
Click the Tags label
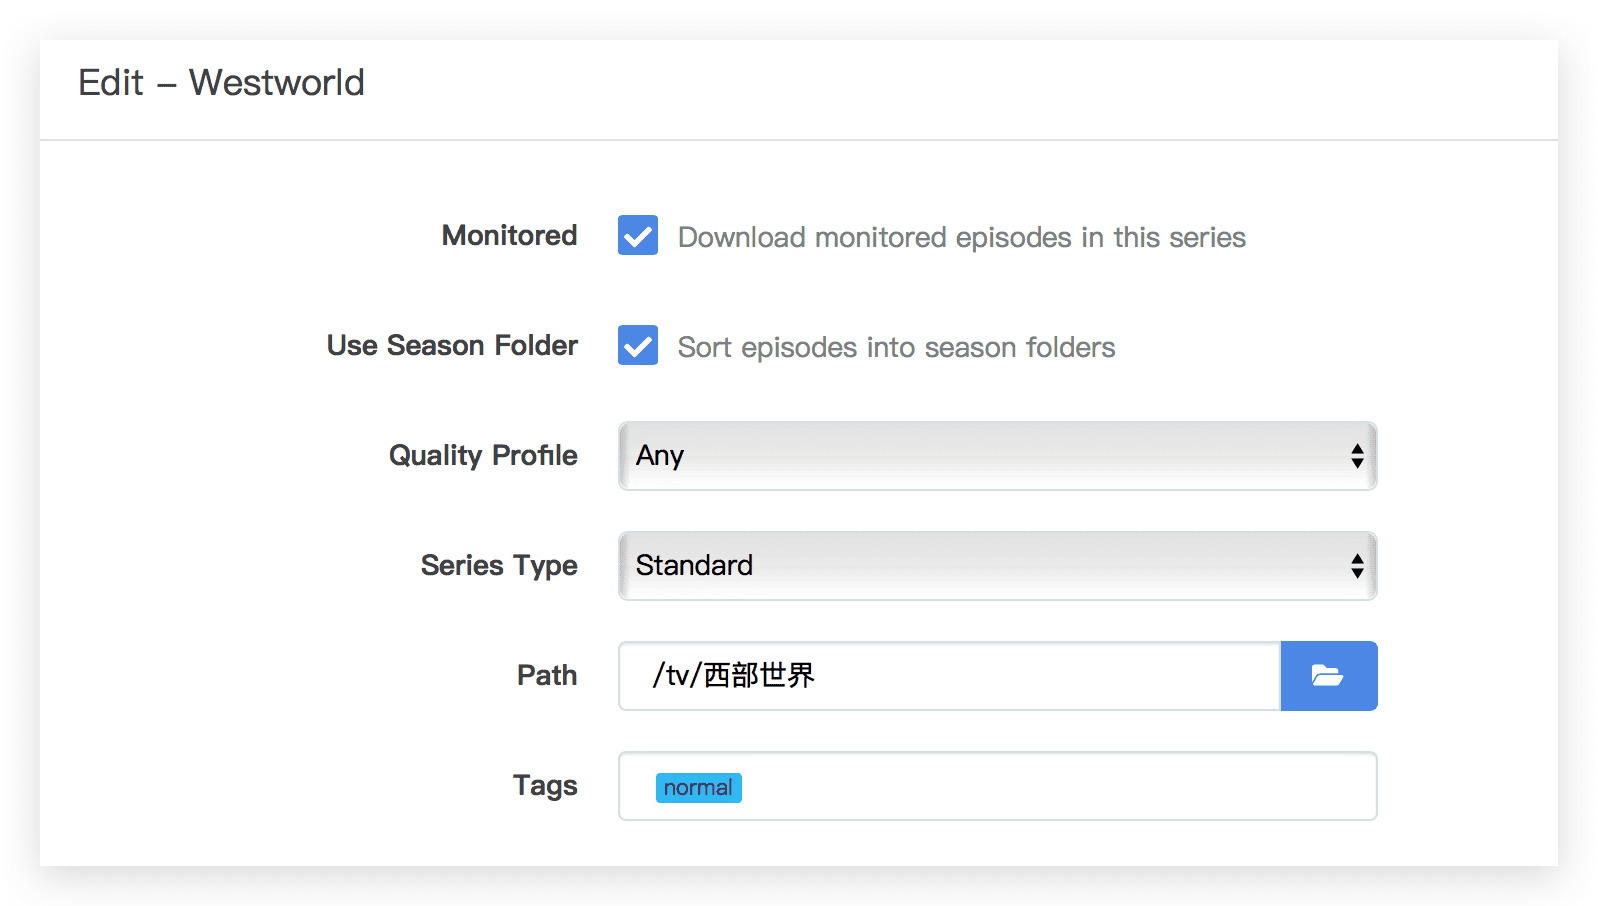(545, 786)
